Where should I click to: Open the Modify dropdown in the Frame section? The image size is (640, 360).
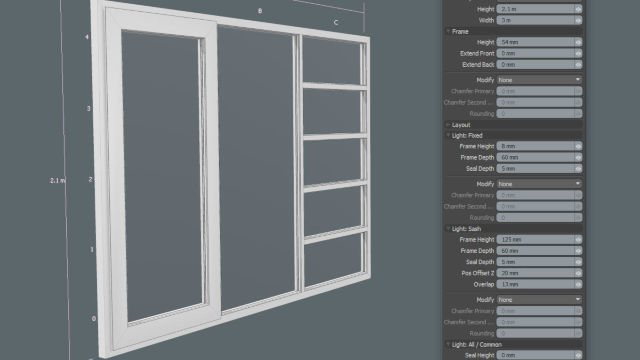click(x=539, y=80)
